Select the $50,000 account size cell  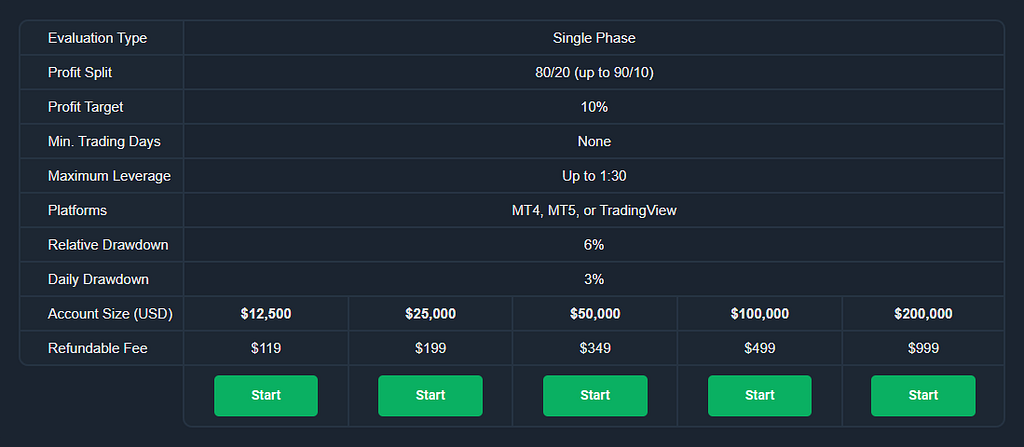(x=595, y=314)
